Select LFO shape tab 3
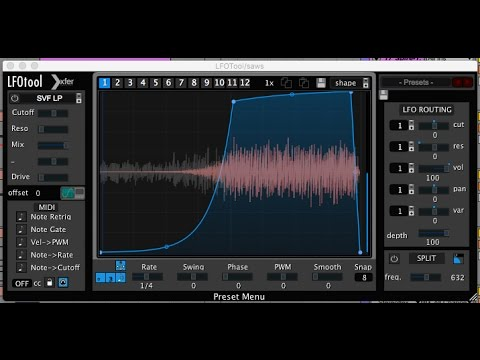This screenshot has height=360, width=480. 130,83
